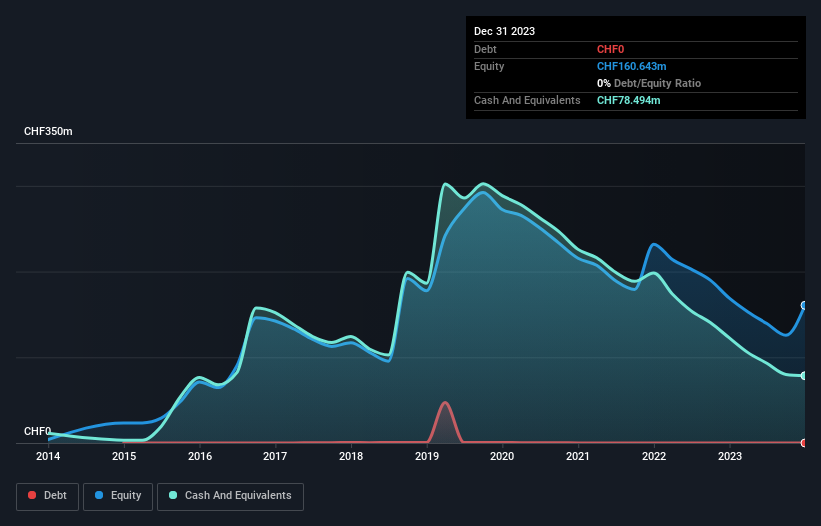Click the 2021 x-axis label
The image size is (821, 526).
pyautogui.click(x=578, y=456)
